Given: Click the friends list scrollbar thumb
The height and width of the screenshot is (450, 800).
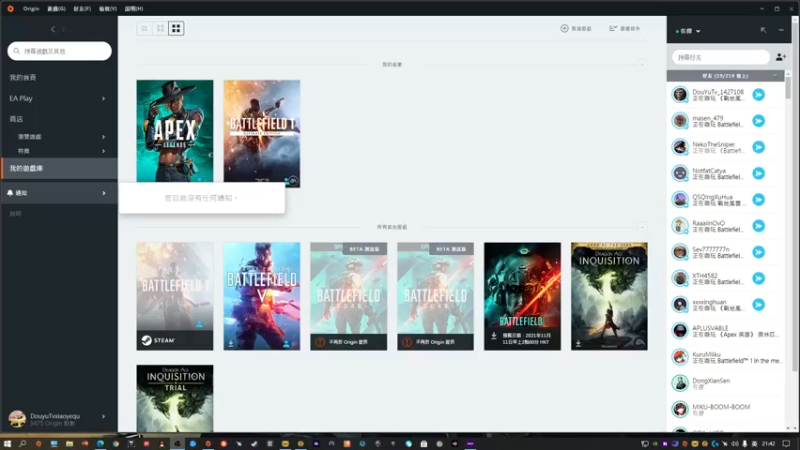Looking at the screenshot, I should pos(788,88).
